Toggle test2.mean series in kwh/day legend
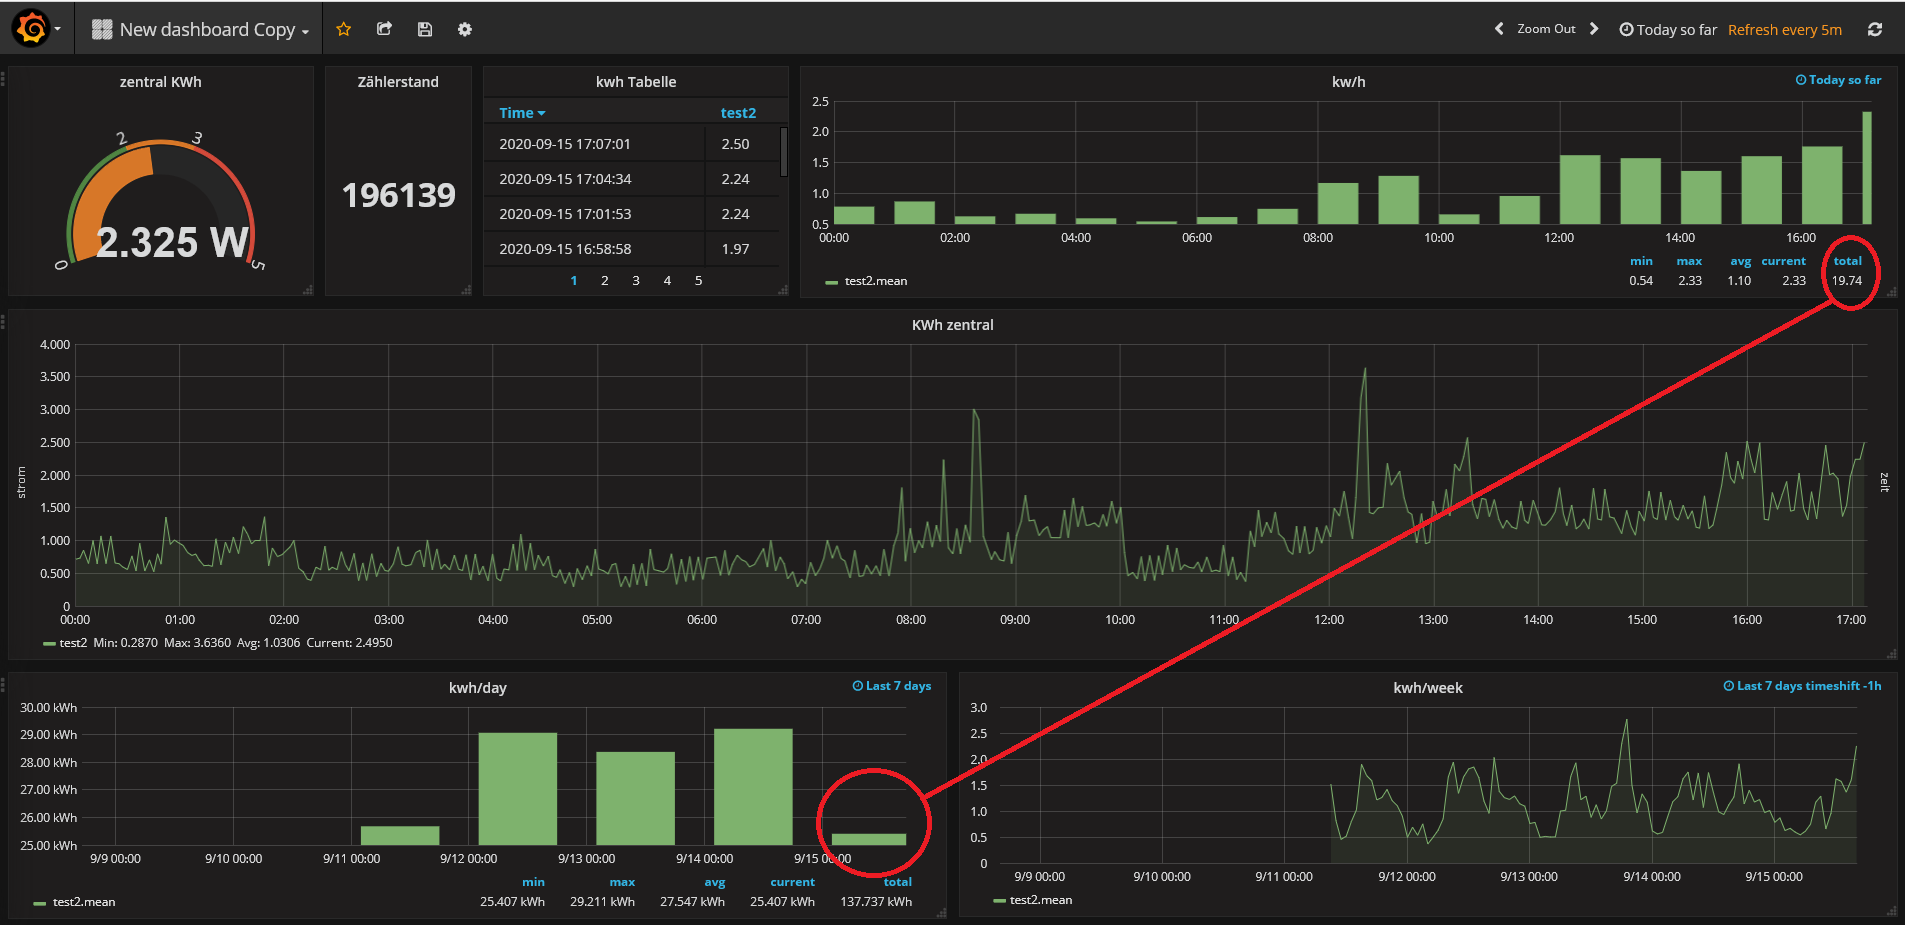This screenshot has height=930, width=1908. [x=83, y=902]
